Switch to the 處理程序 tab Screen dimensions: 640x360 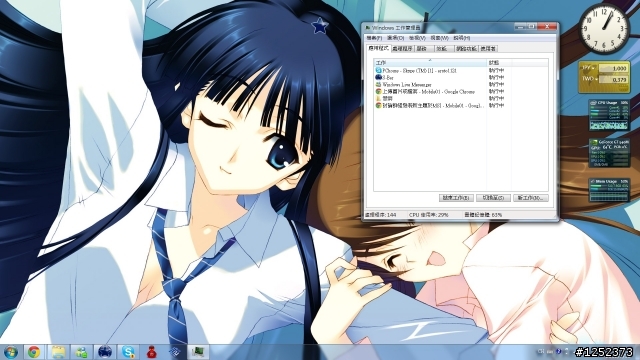pyautogui.click(x=402, y=49)
